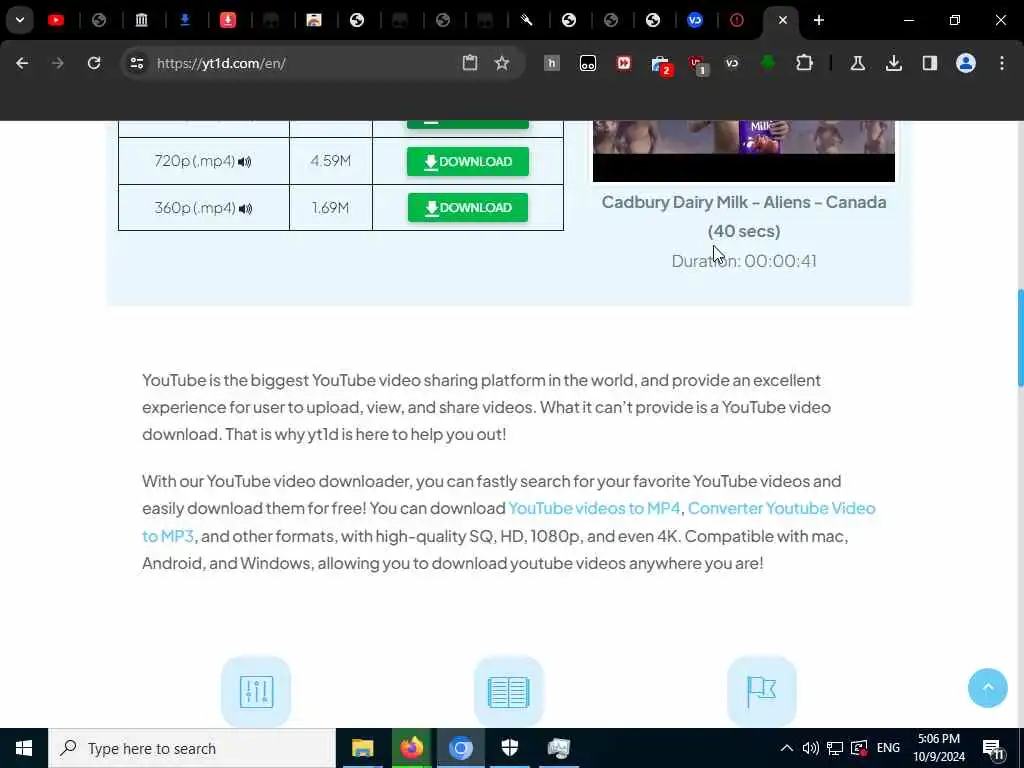Open the Chrome three-dot menu
Image resolution: width=1024 pixels, height=768 pixels.
pyautogui.click(x=1002, y=63)
